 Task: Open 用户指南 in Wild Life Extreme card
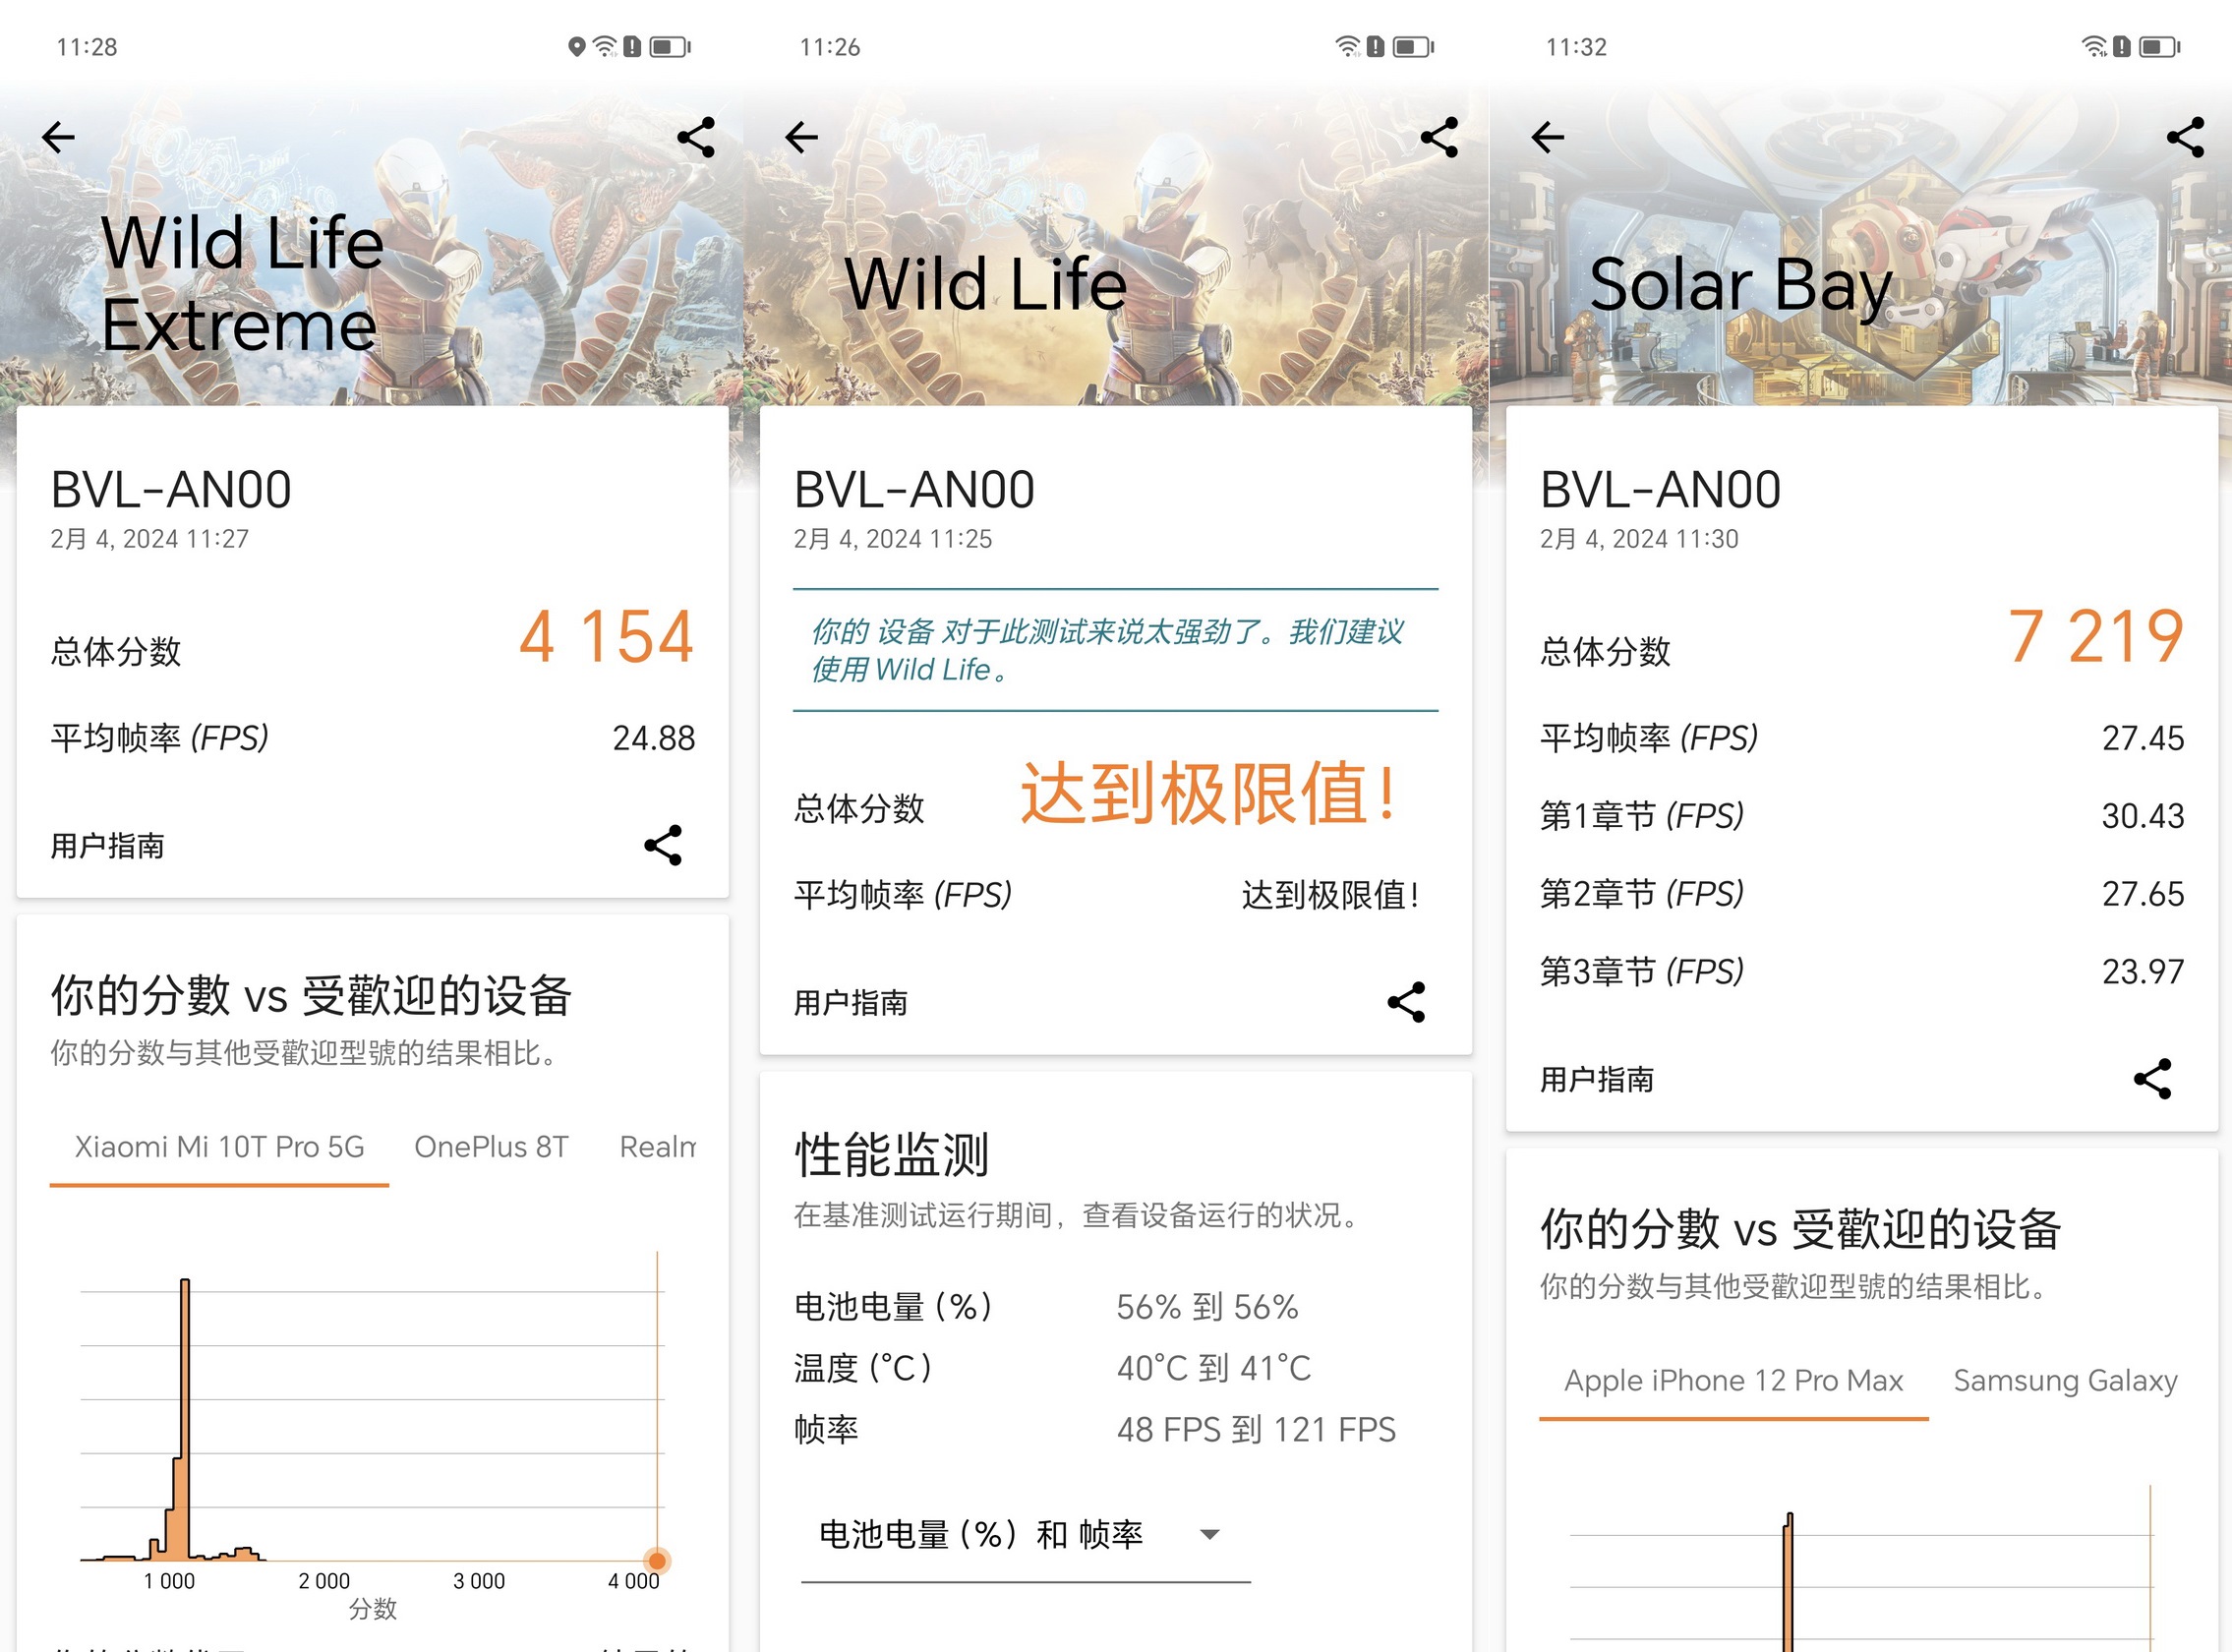coord(108,846)
